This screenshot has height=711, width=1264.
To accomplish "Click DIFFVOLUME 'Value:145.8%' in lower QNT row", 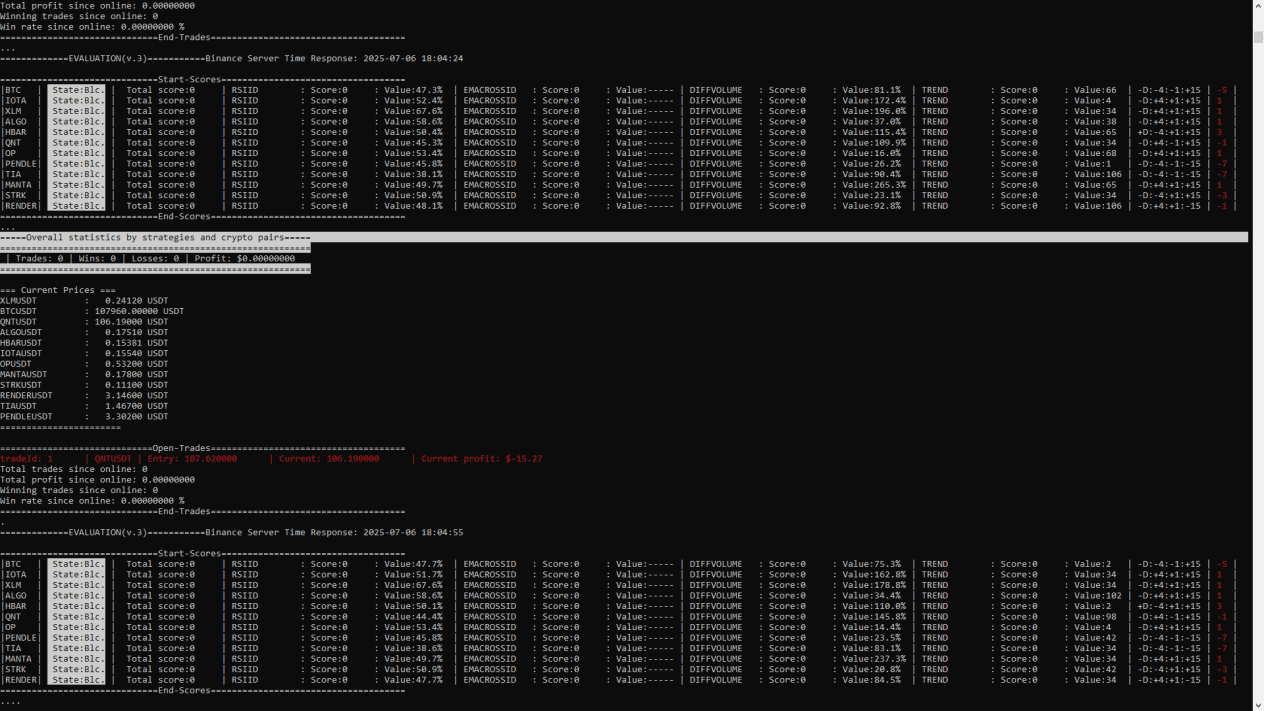I will (874, 616).
